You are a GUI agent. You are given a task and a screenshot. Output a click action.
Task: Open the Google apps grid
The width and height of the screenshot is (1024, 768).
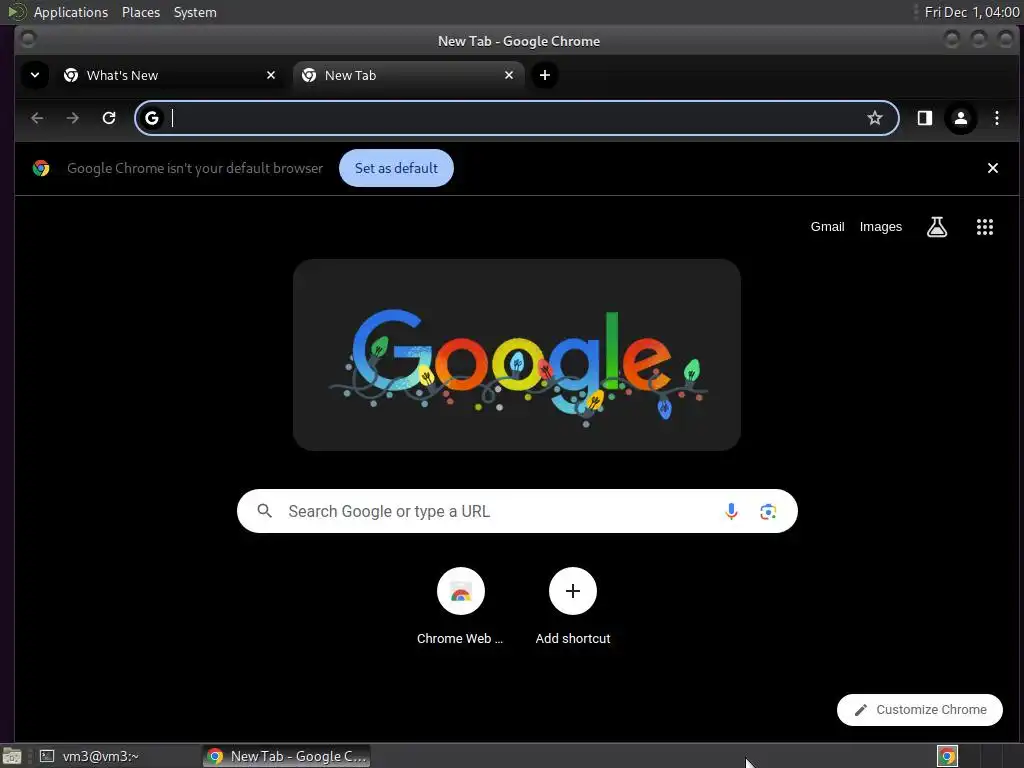point(985,227)
